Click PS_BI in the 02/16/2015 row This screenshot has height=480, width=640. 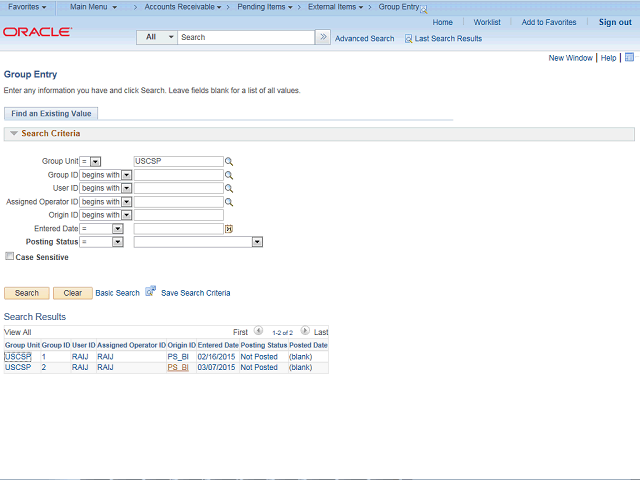tap(178, 357)
